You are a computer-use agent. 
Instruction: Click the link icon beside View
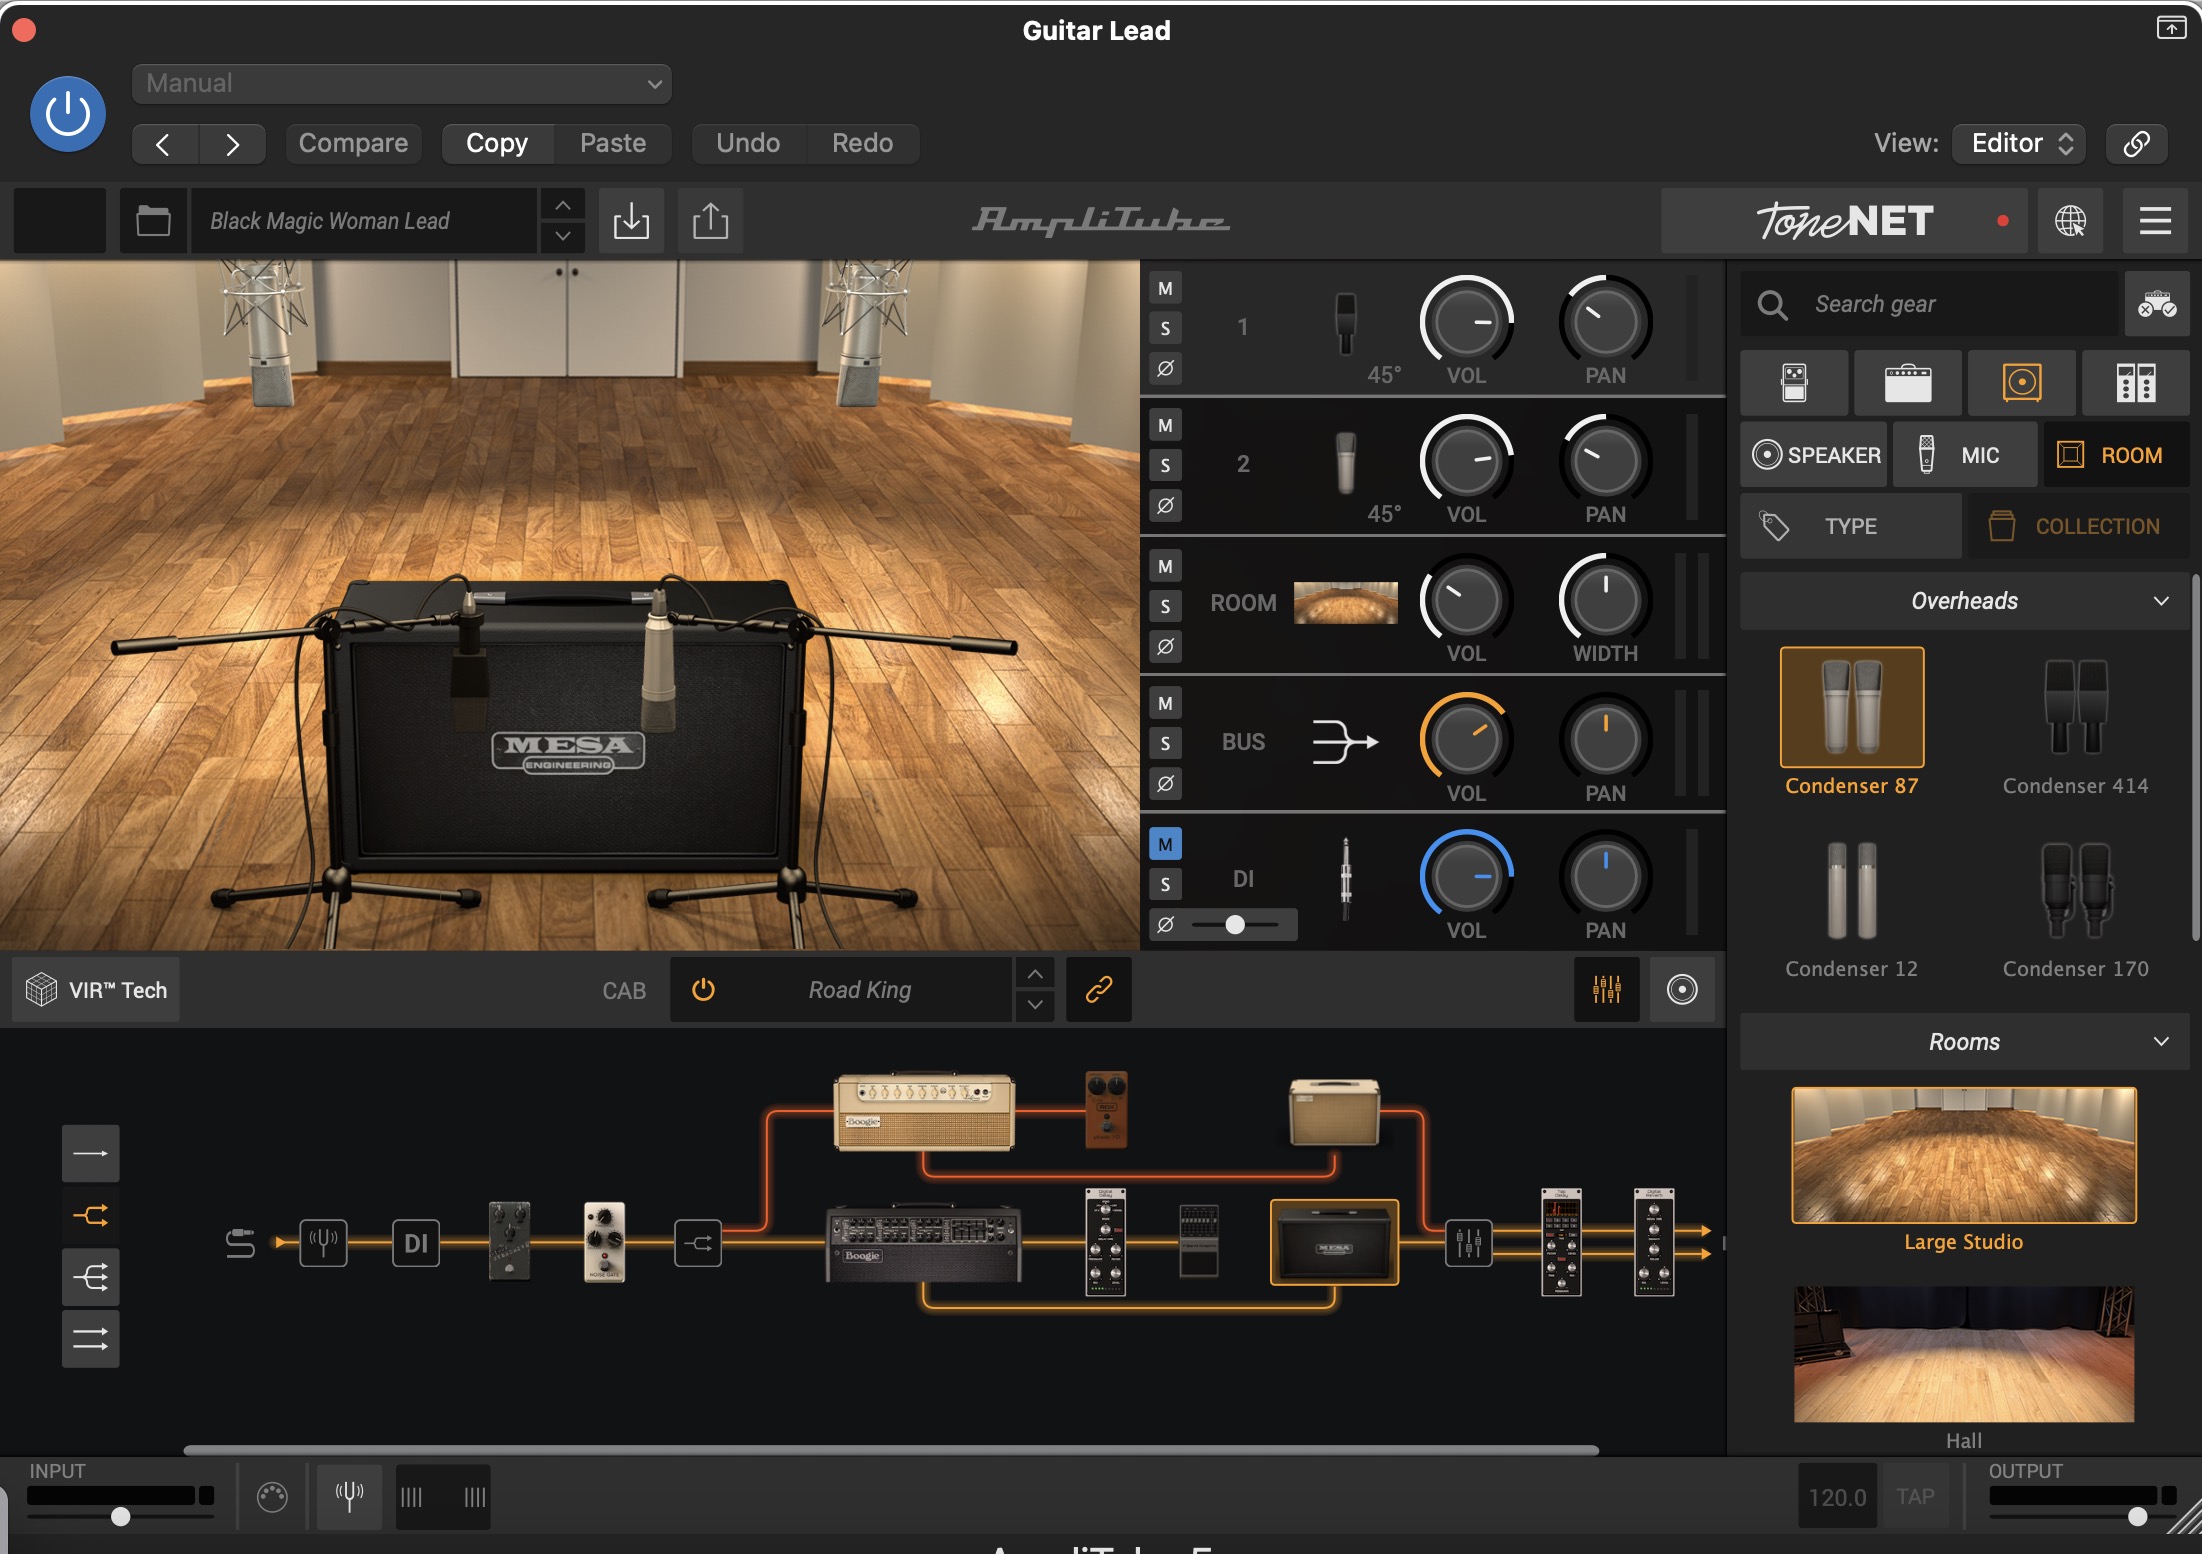point(2136,143)
